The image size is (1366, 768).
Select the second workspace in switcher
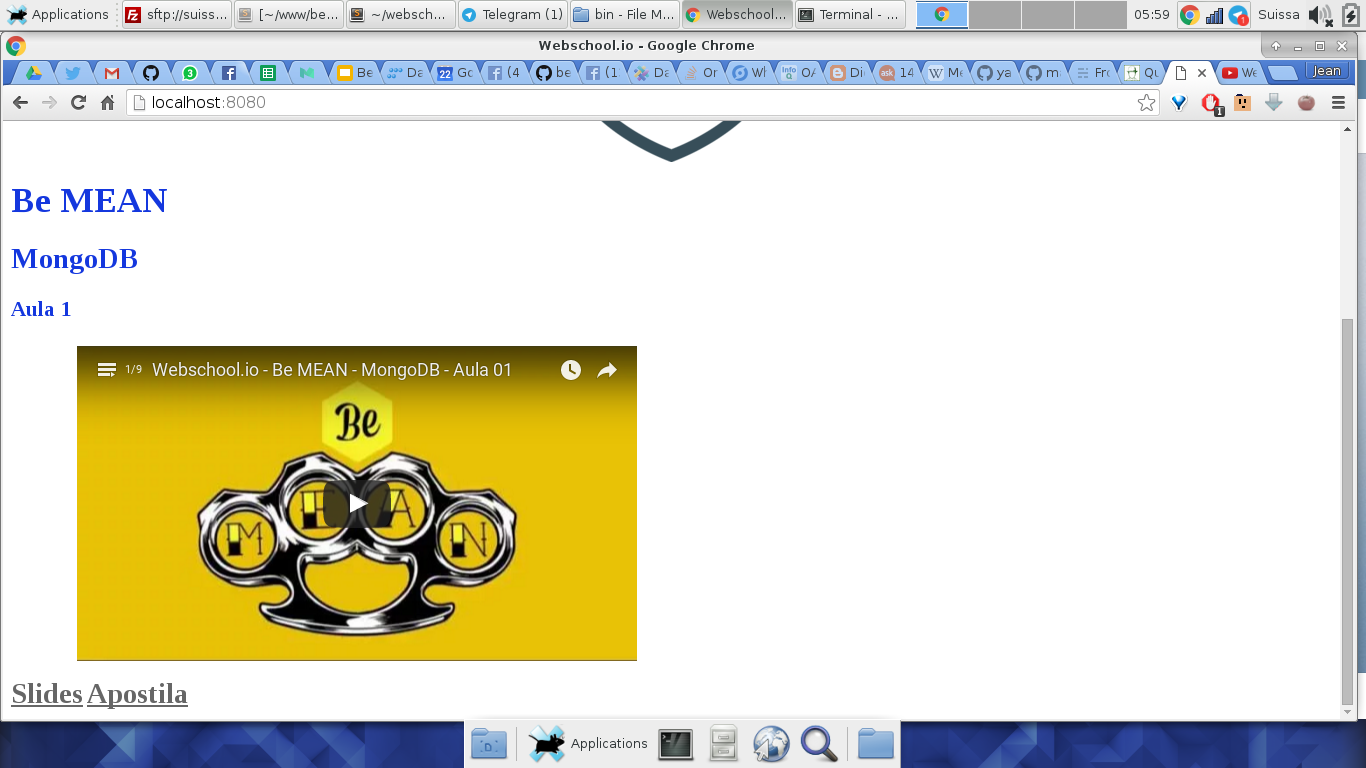[x=995, y=14]
